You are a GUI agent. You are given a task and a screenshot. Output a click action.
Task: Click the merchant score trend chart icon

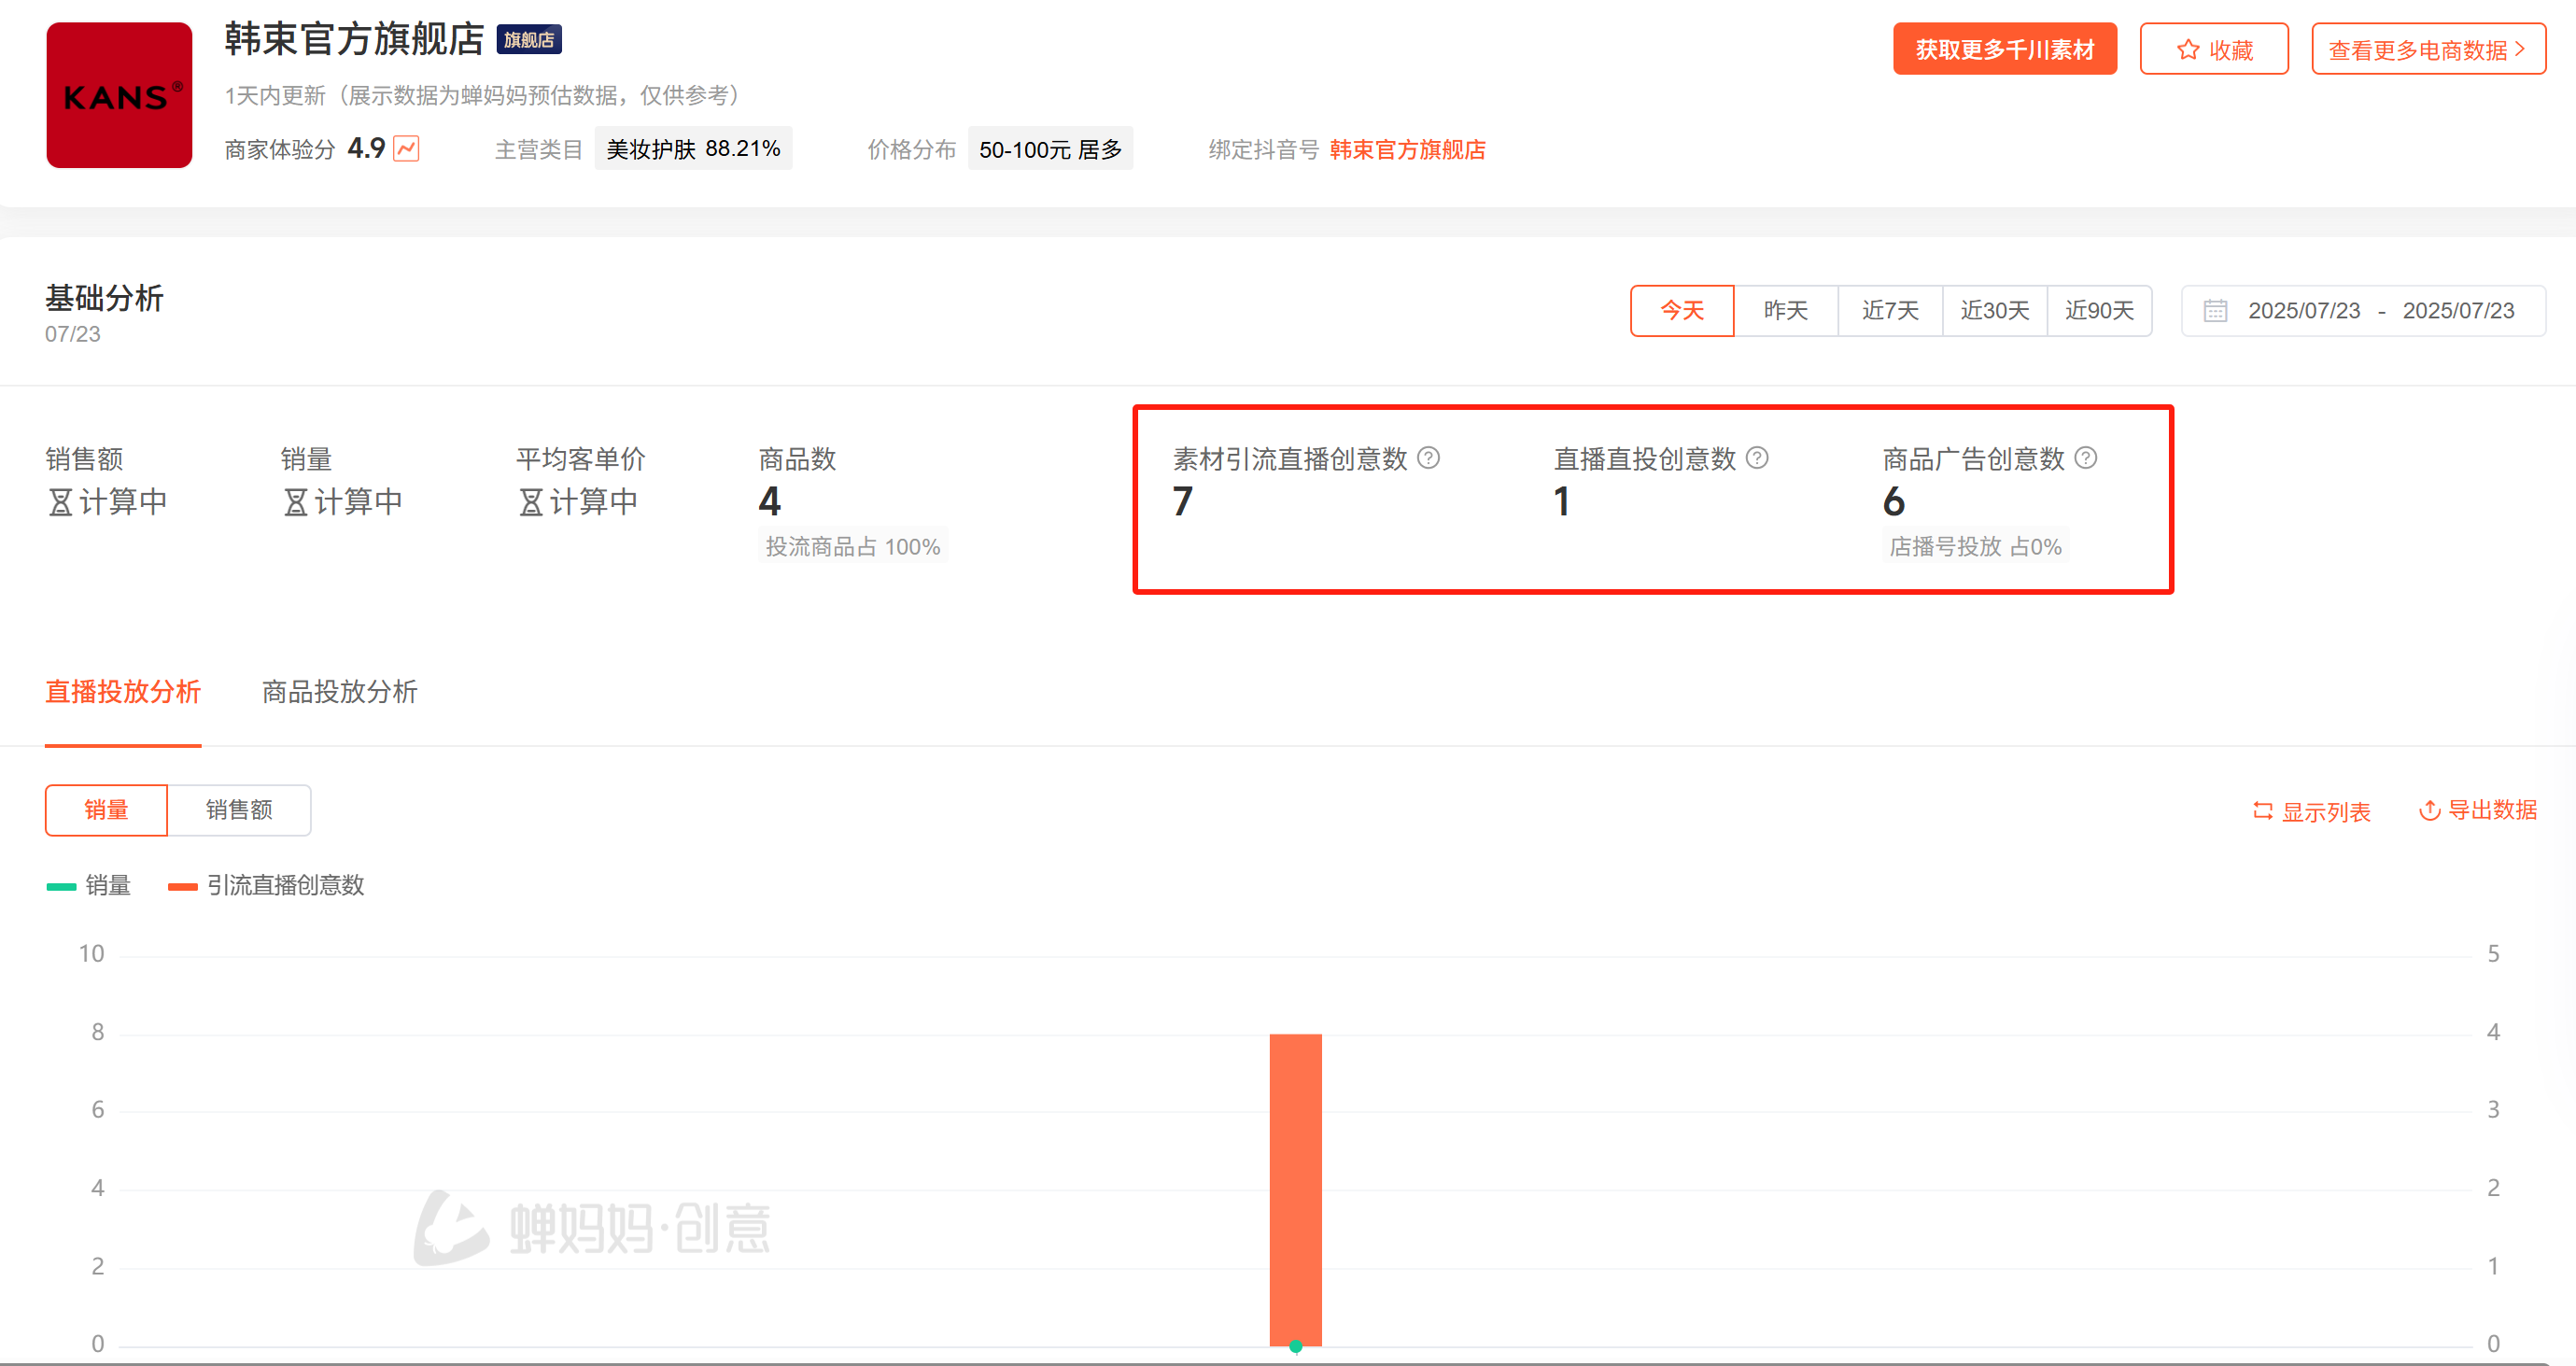[x=406, y=149]
